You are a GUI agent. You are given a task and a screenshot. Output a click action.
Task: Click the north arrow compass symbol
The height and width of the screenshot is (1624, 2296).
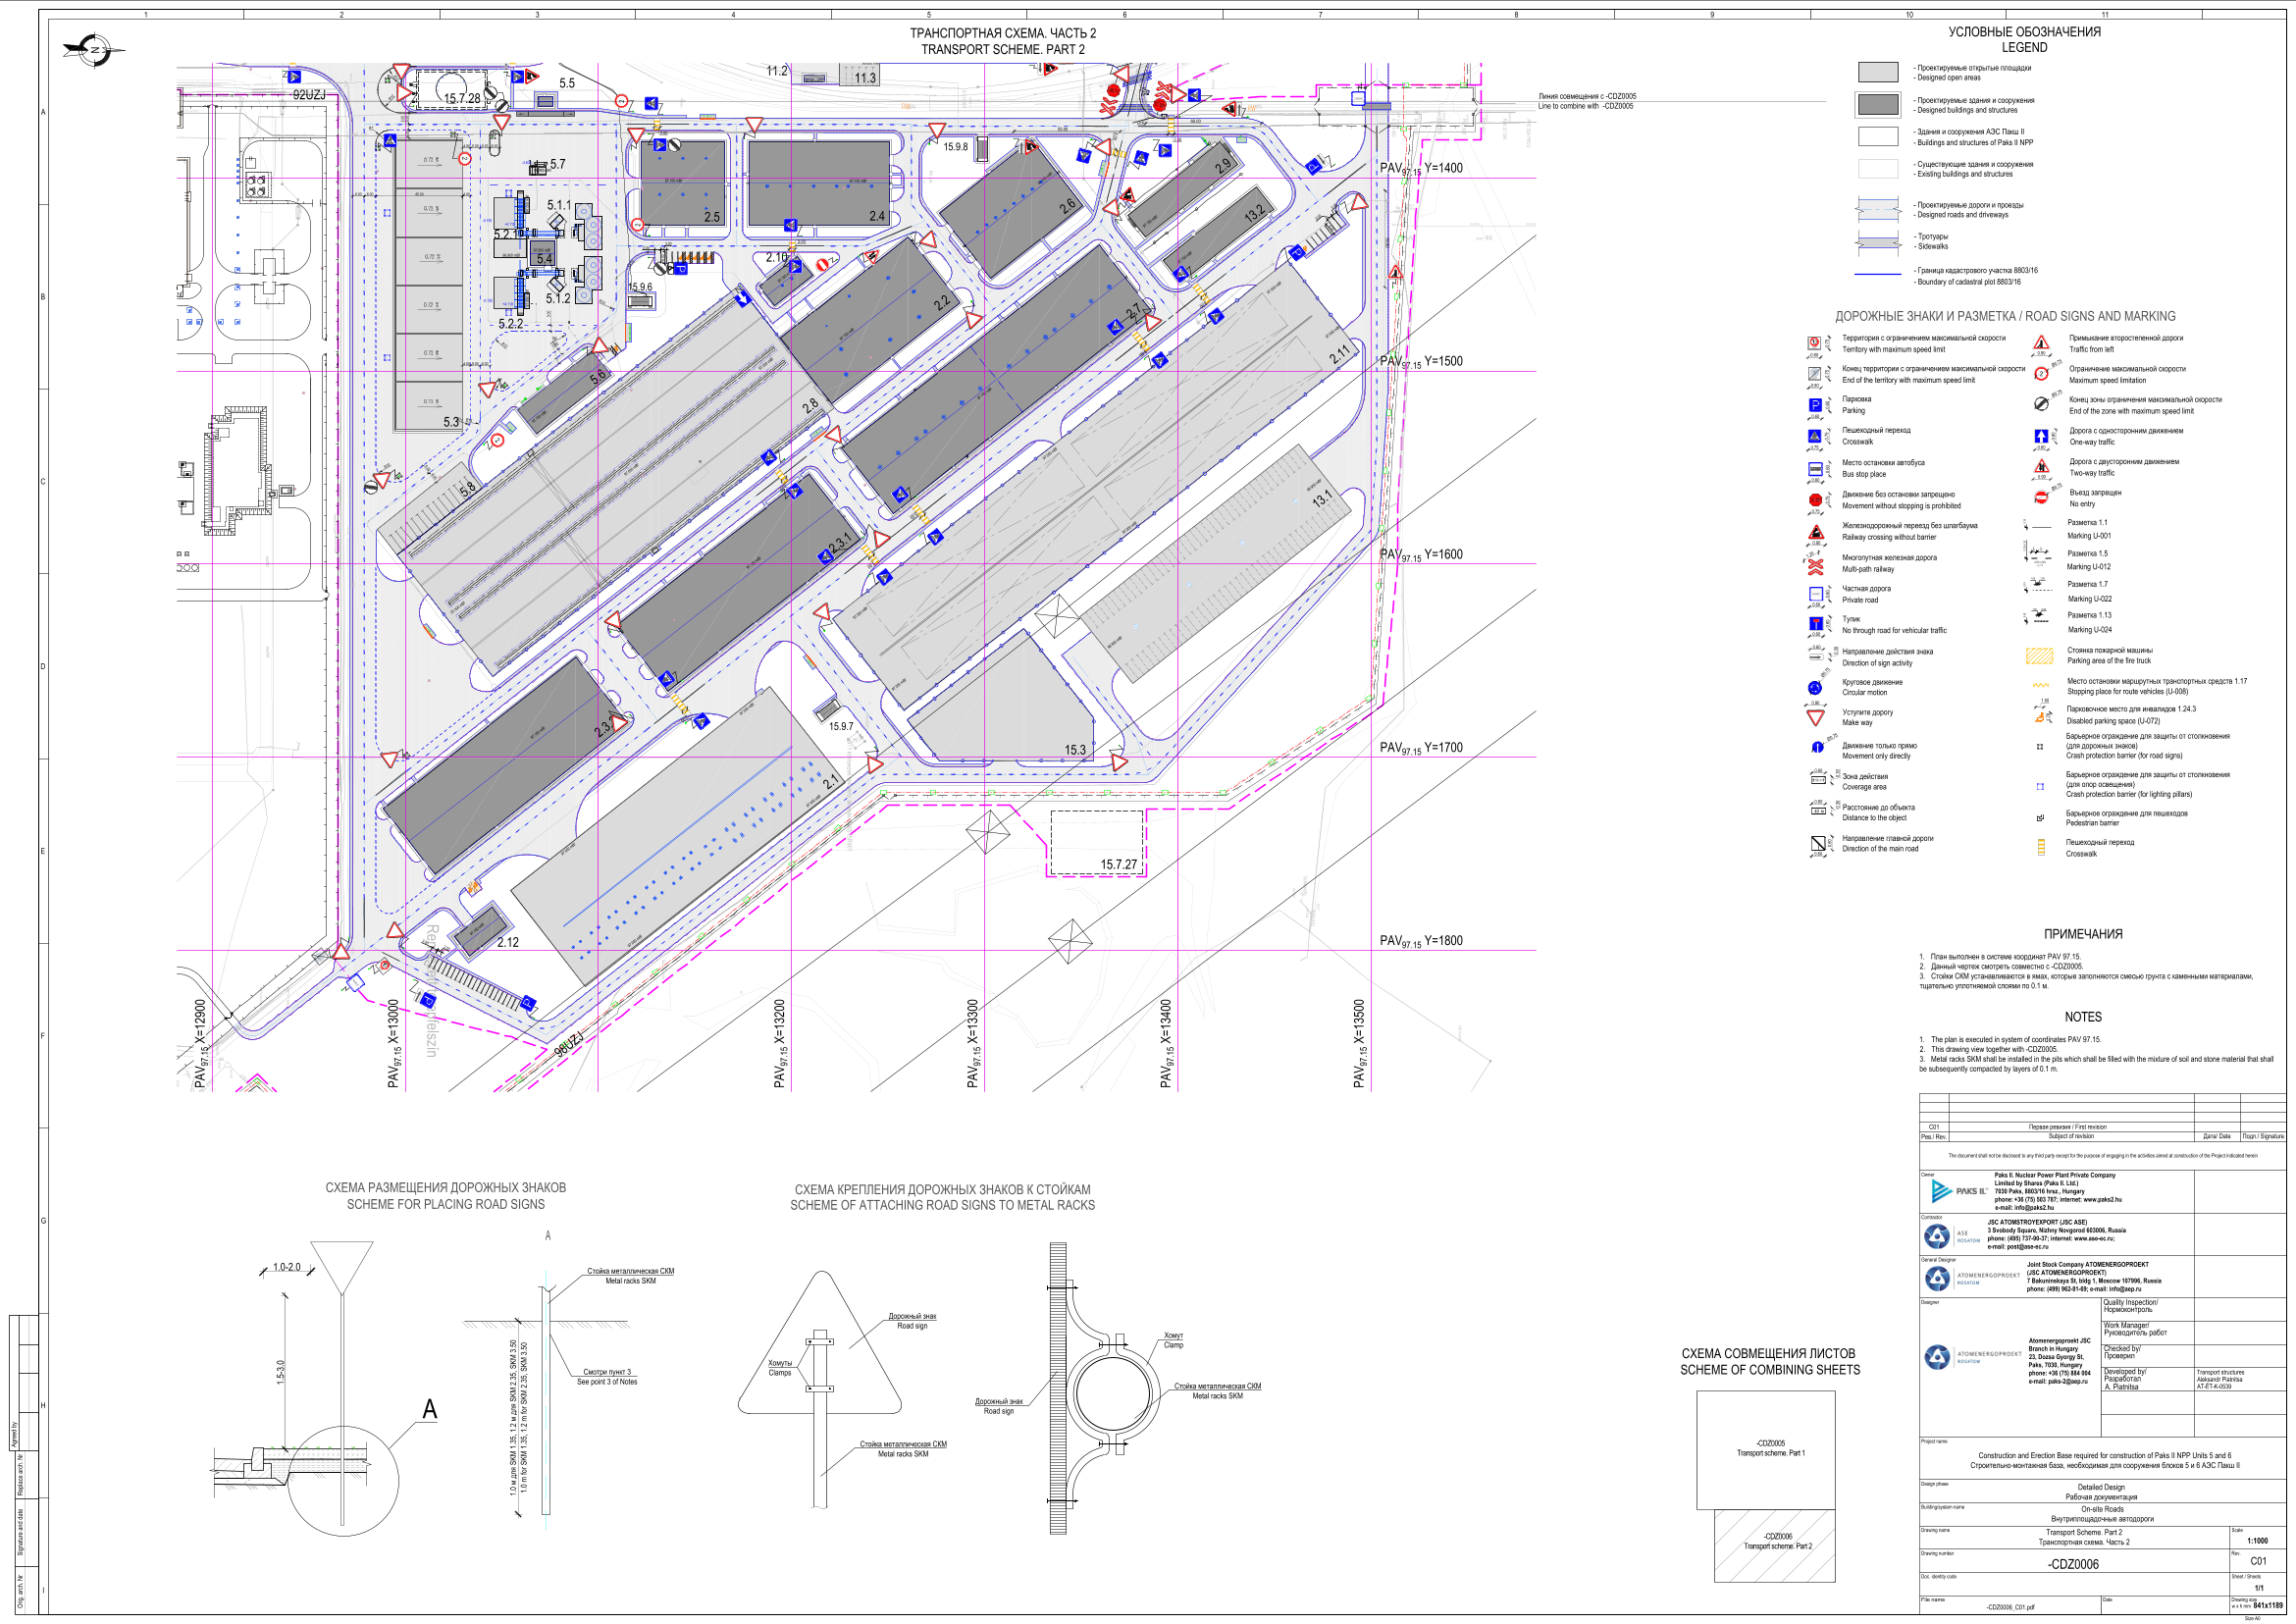pyautogui.click(x=95, y=50)
